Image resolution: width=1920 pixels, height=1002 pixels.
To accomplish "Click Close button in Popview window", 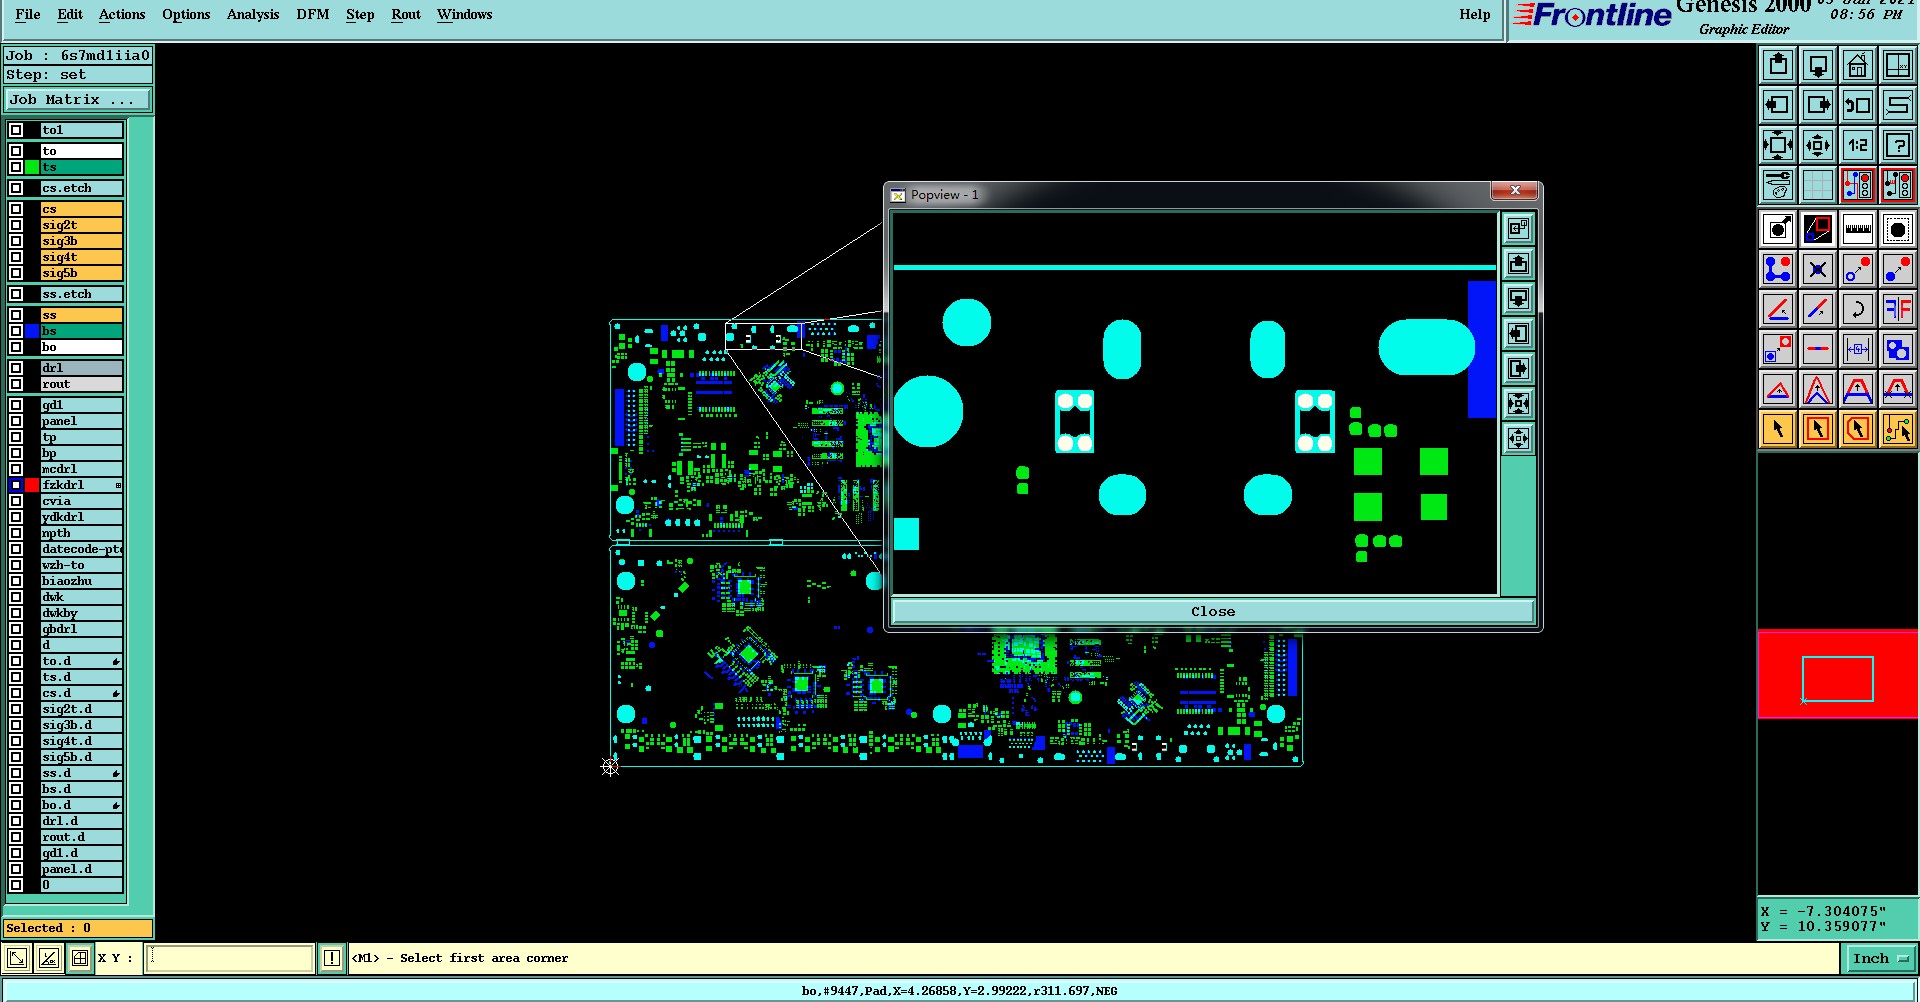I will click(x=1213, y=611).
